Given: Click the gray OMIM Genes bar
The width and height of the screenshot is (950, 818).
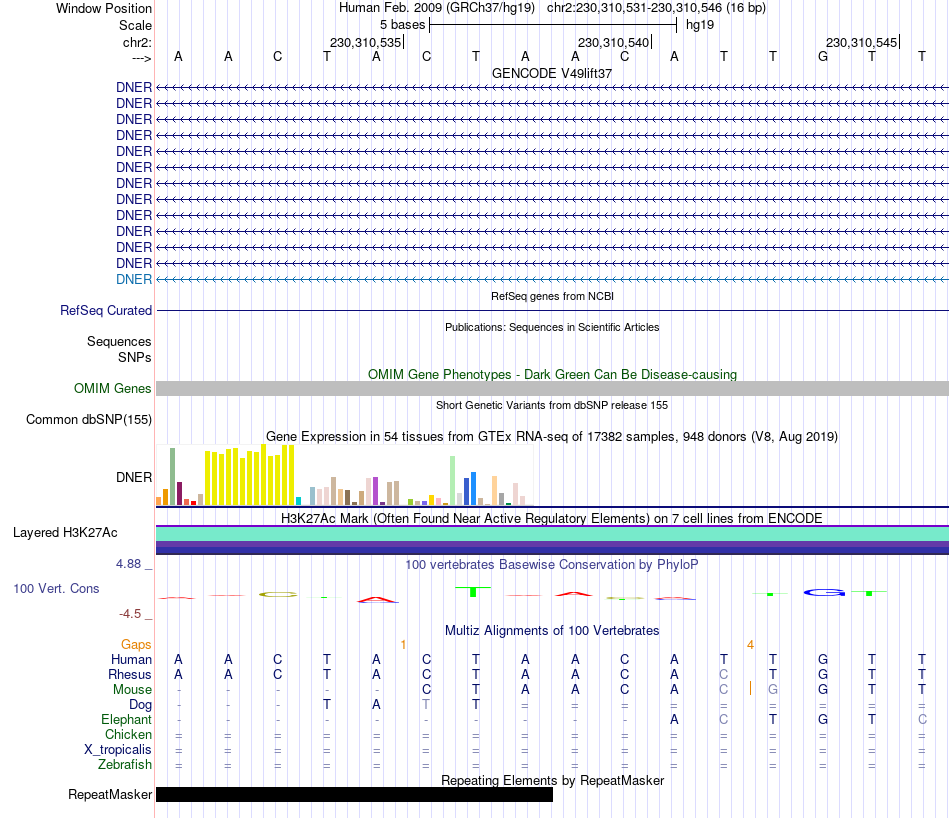Looking at the screenshot, I should pyautogui.click(x=552, y=388).
